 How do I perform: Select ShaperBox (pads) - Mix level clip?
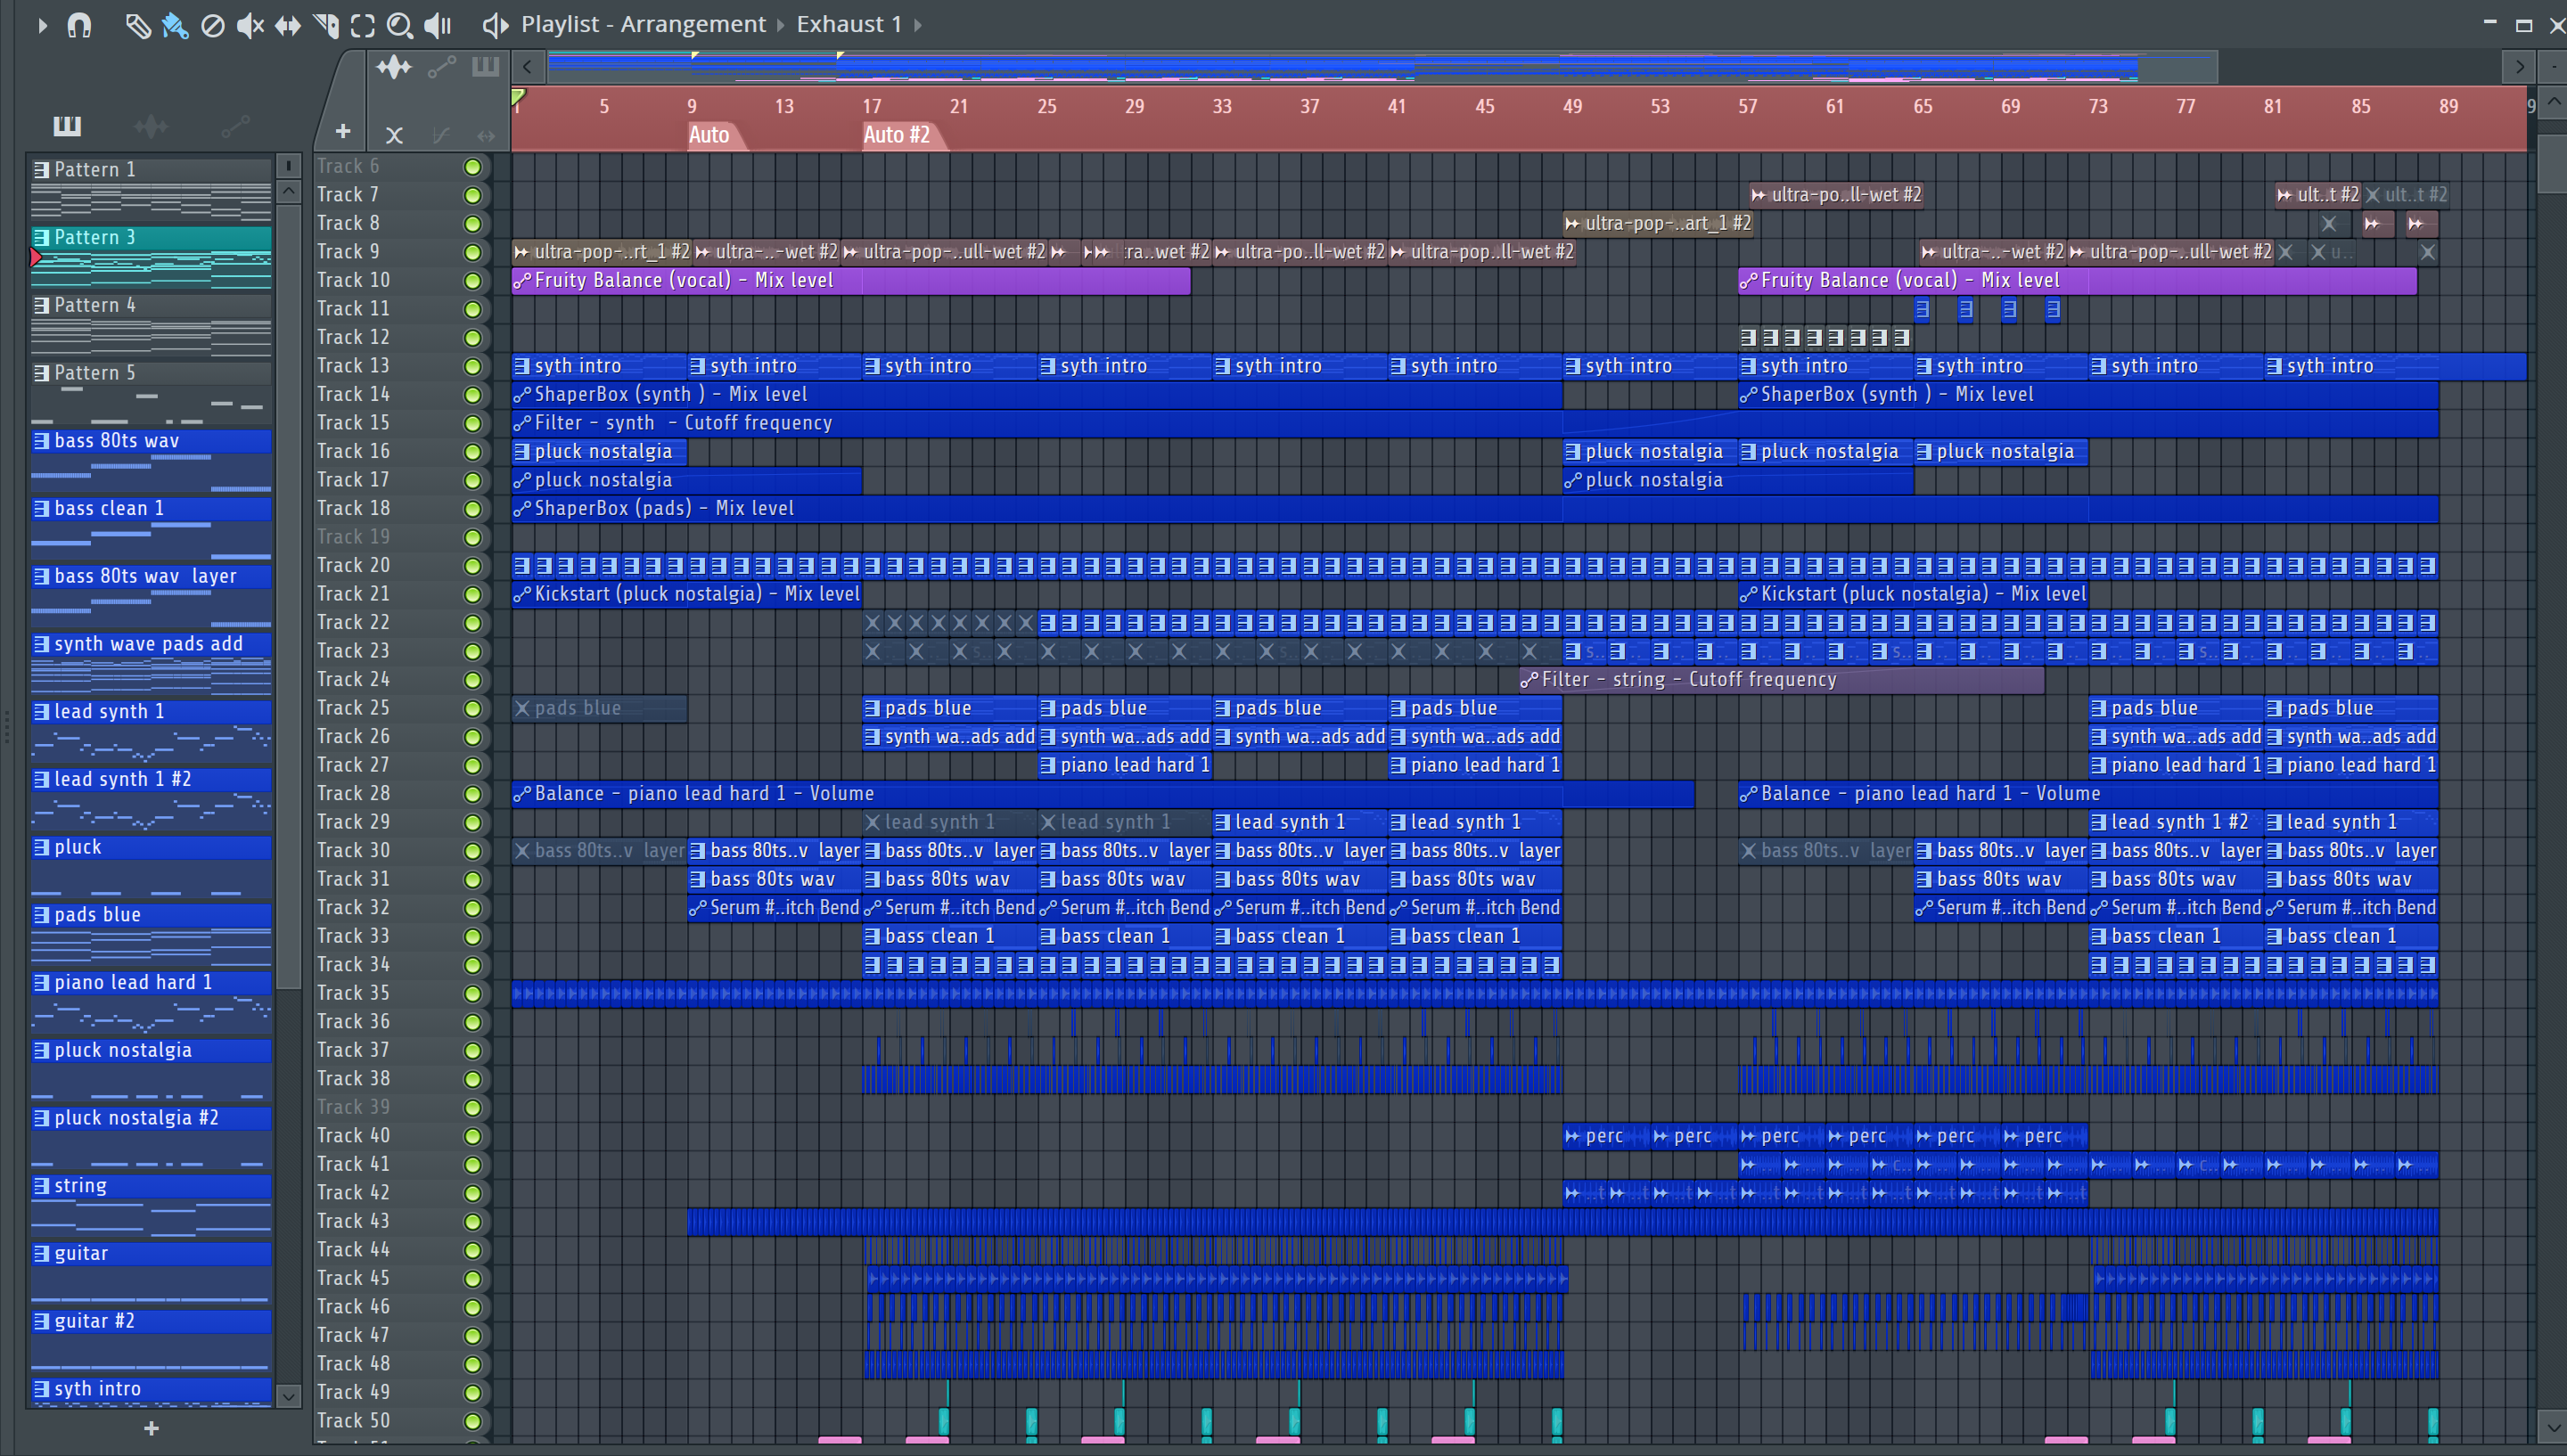[1475, 509]
